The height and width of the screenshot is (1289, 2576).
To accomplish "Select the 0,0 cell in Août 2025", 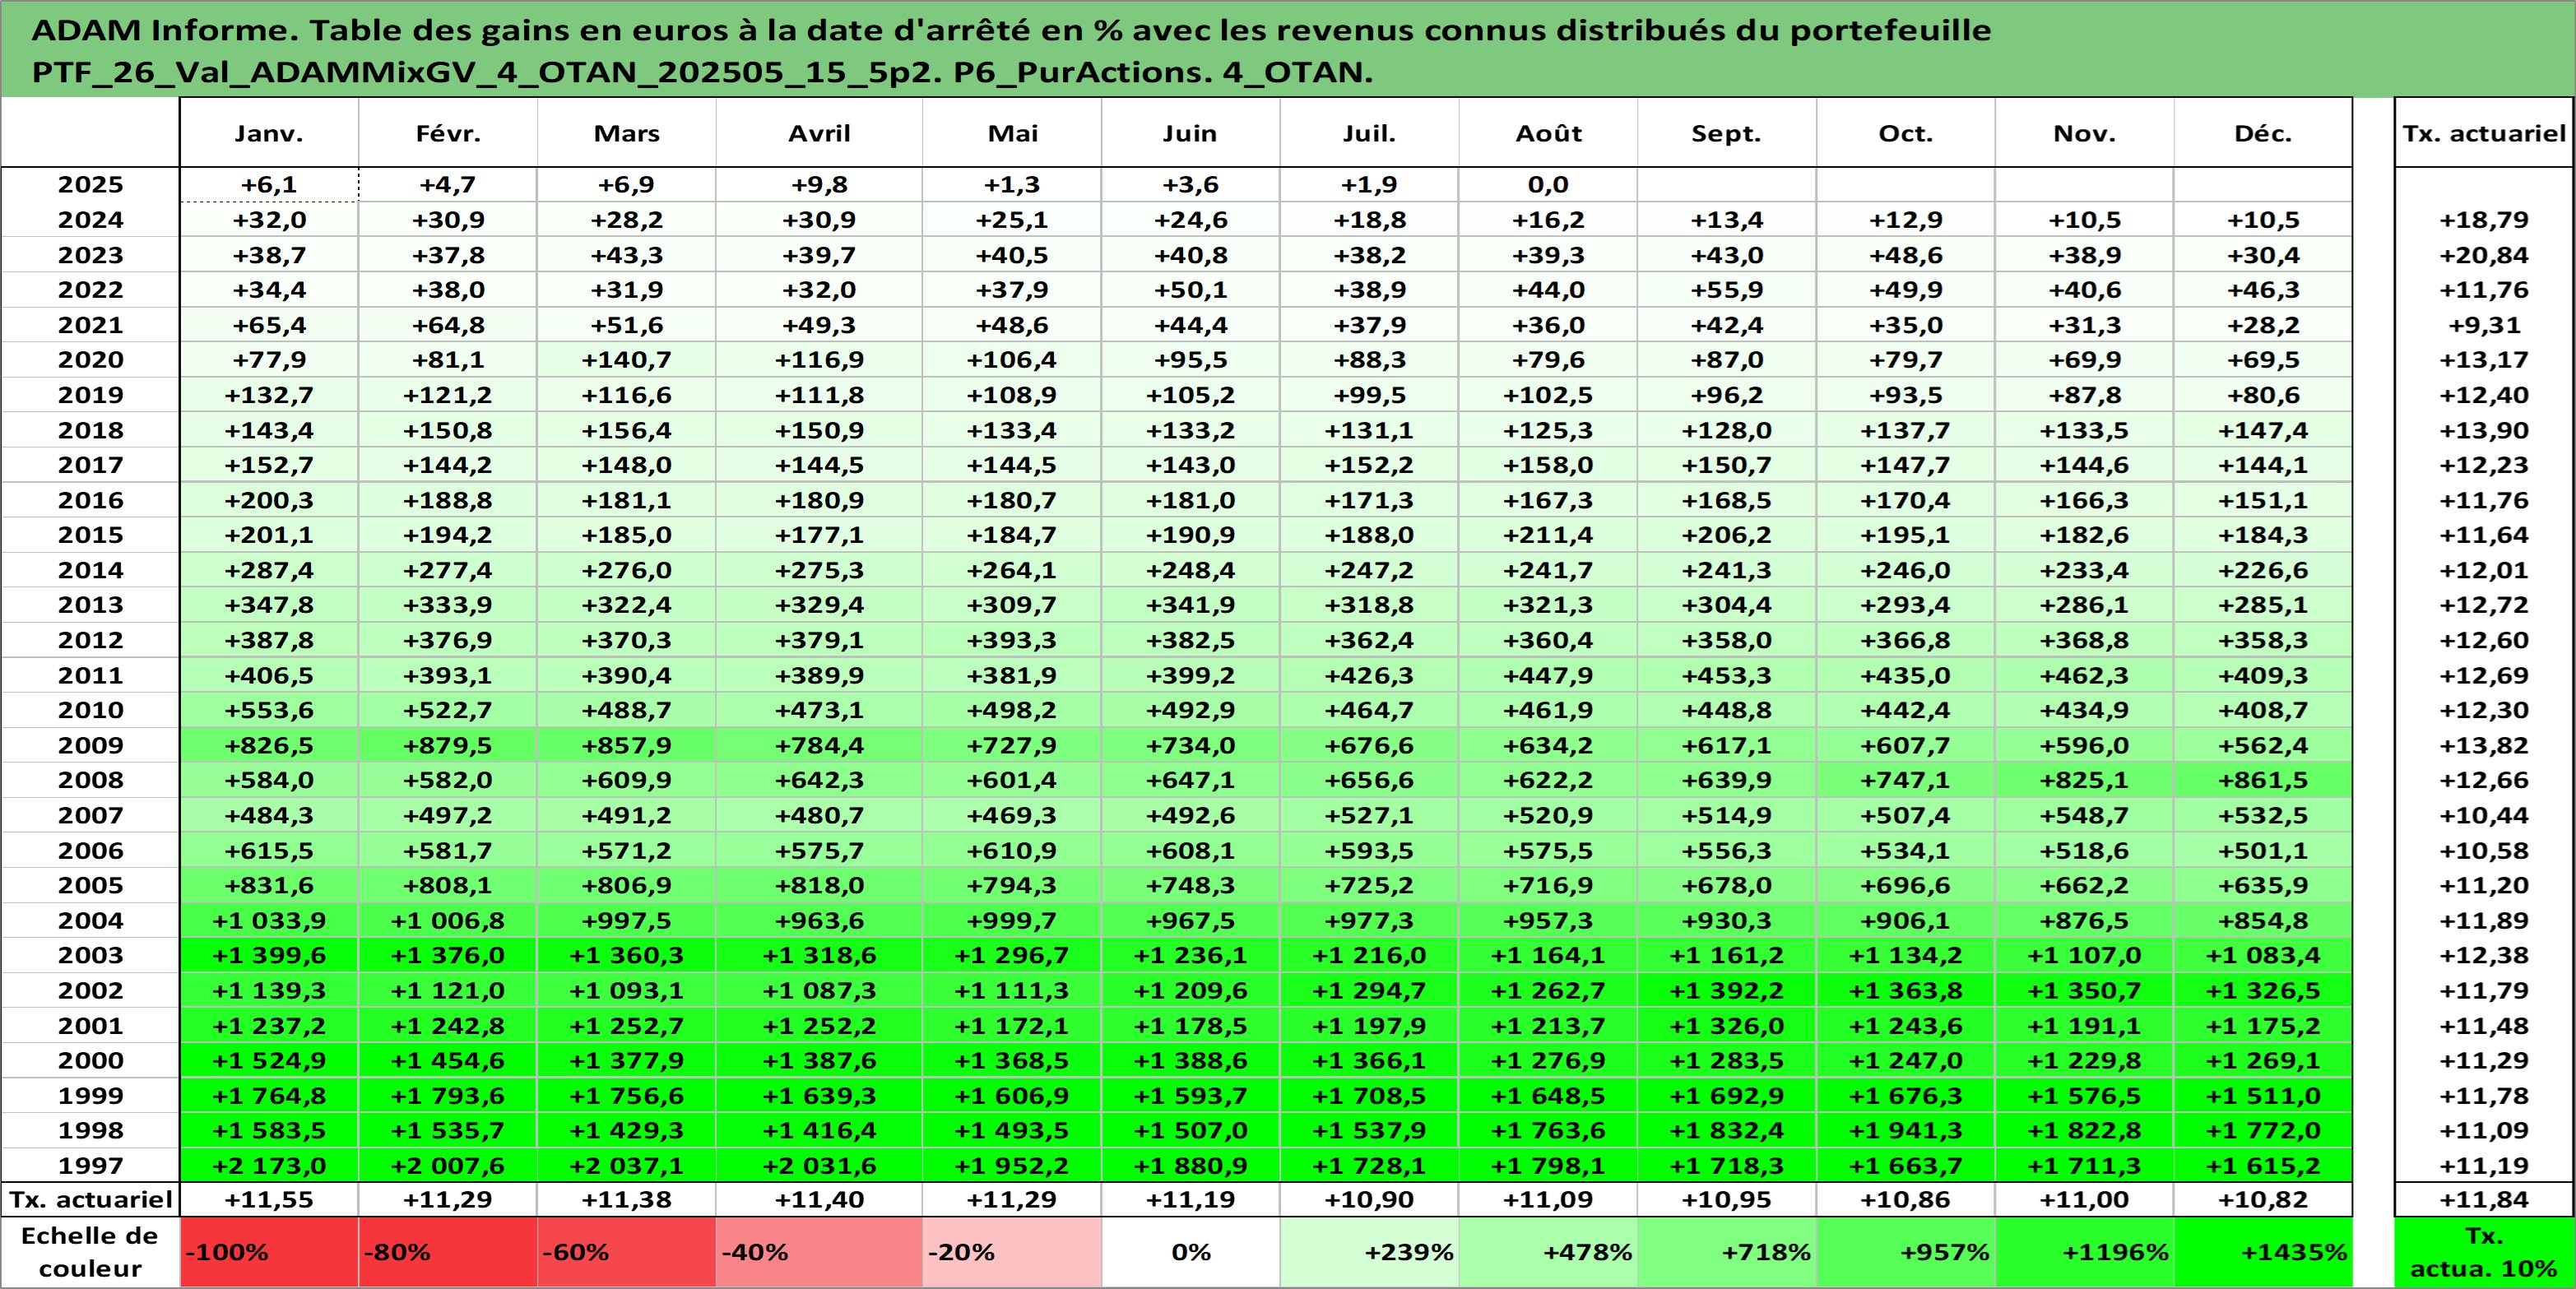I will (1549, 185).
